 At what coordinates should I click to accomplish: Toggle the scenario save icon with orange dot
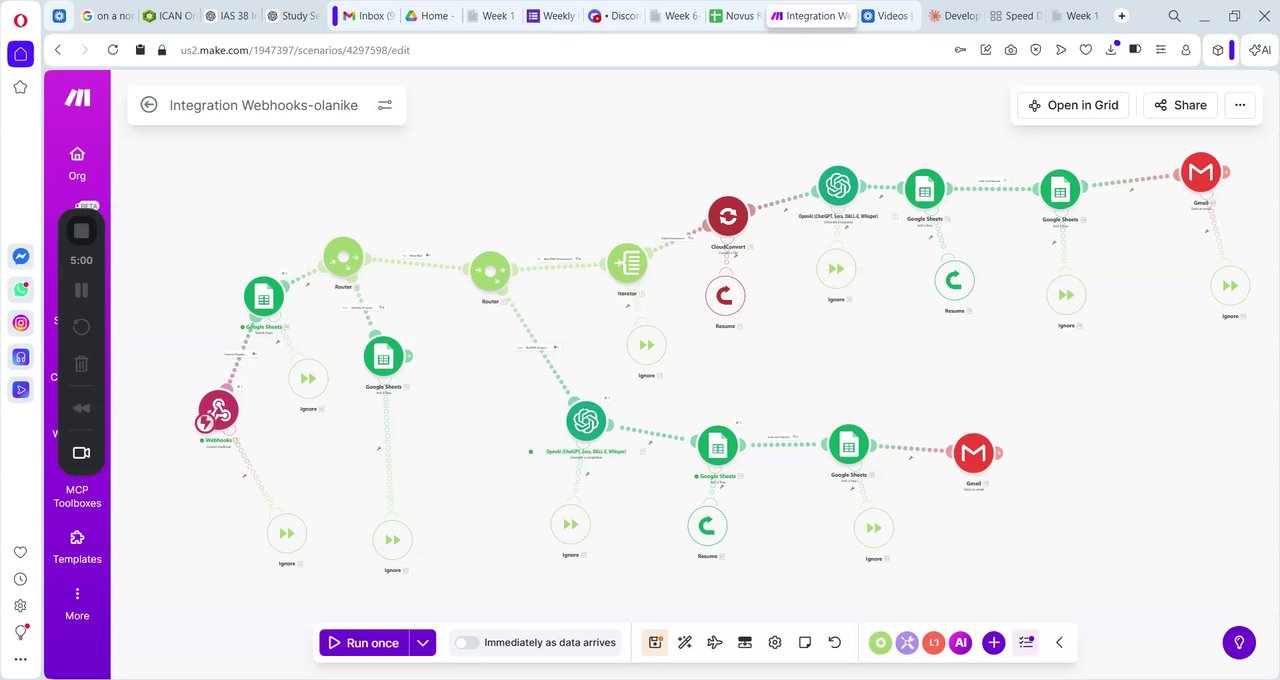click(655, 643)
